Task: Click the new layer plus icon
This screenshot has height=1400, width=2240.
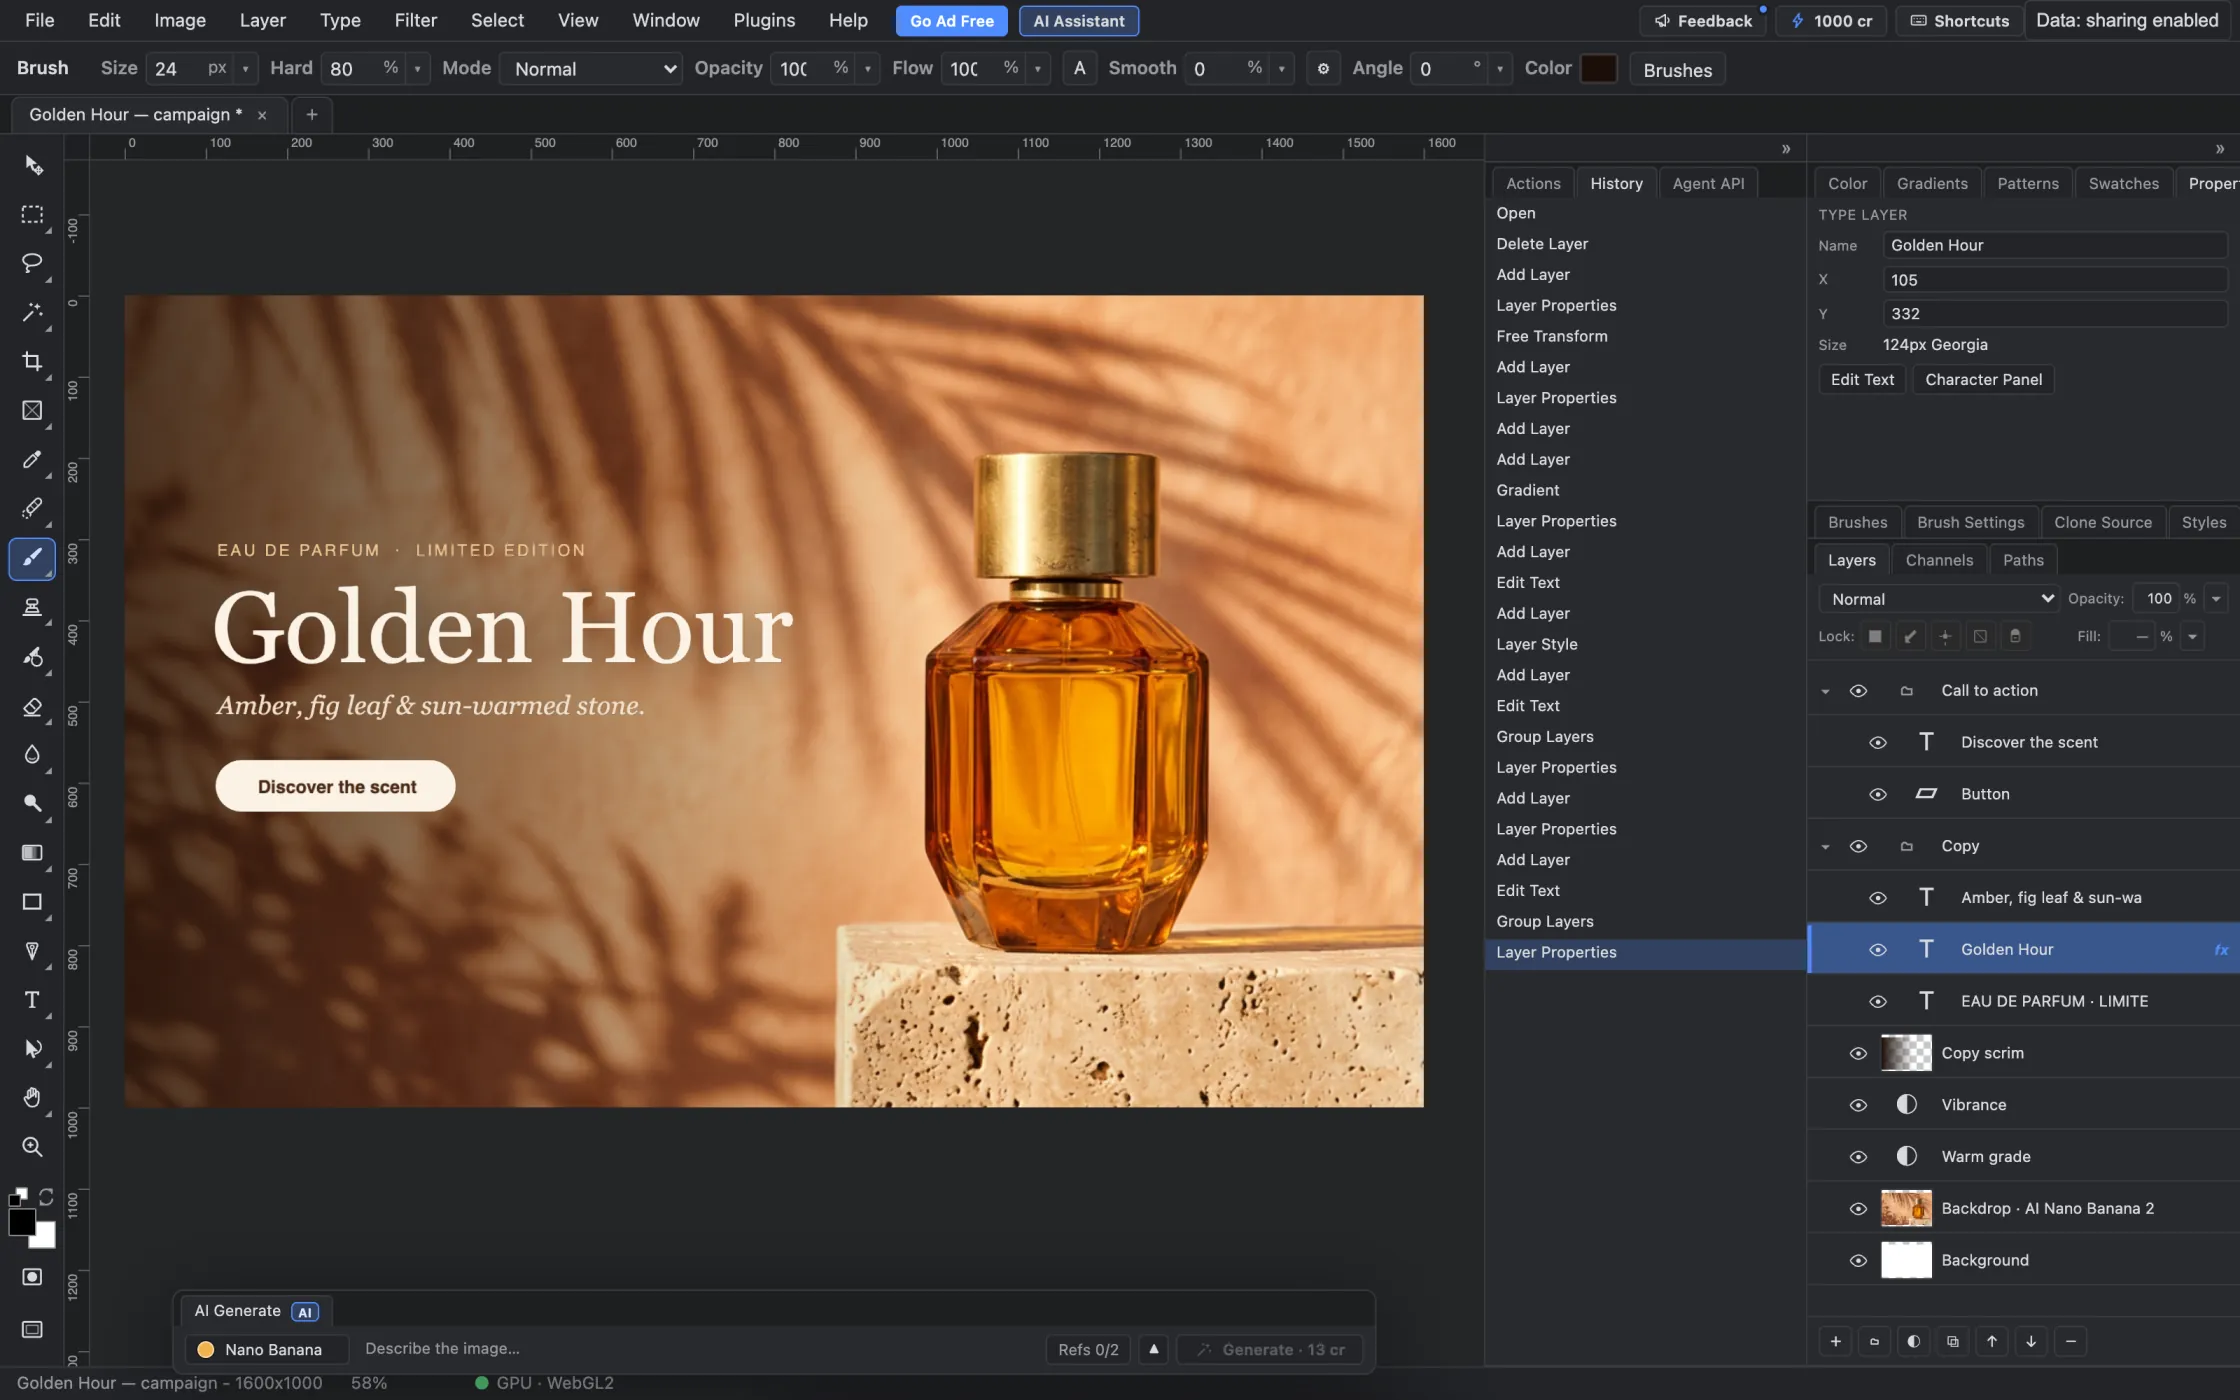Action: (1835, 1342)
